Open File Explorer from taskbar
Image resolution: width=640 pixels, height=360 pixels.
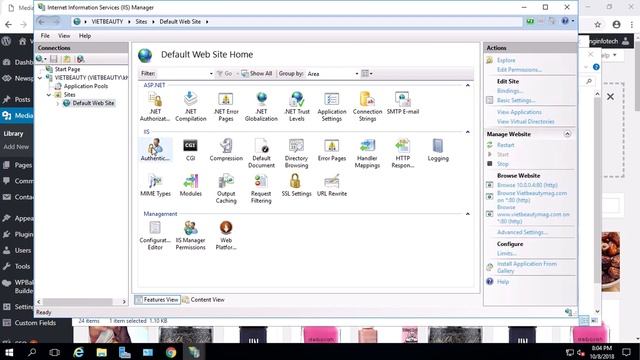(x=102, y=352)
